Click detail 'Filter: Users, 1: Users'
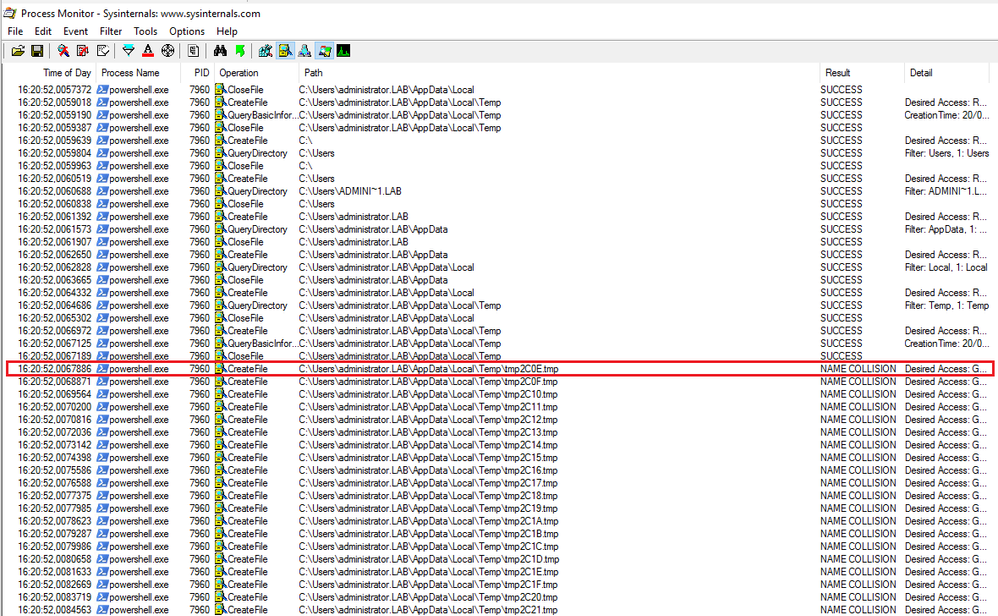This screenshot has width=998, height=616. point(947,153)
